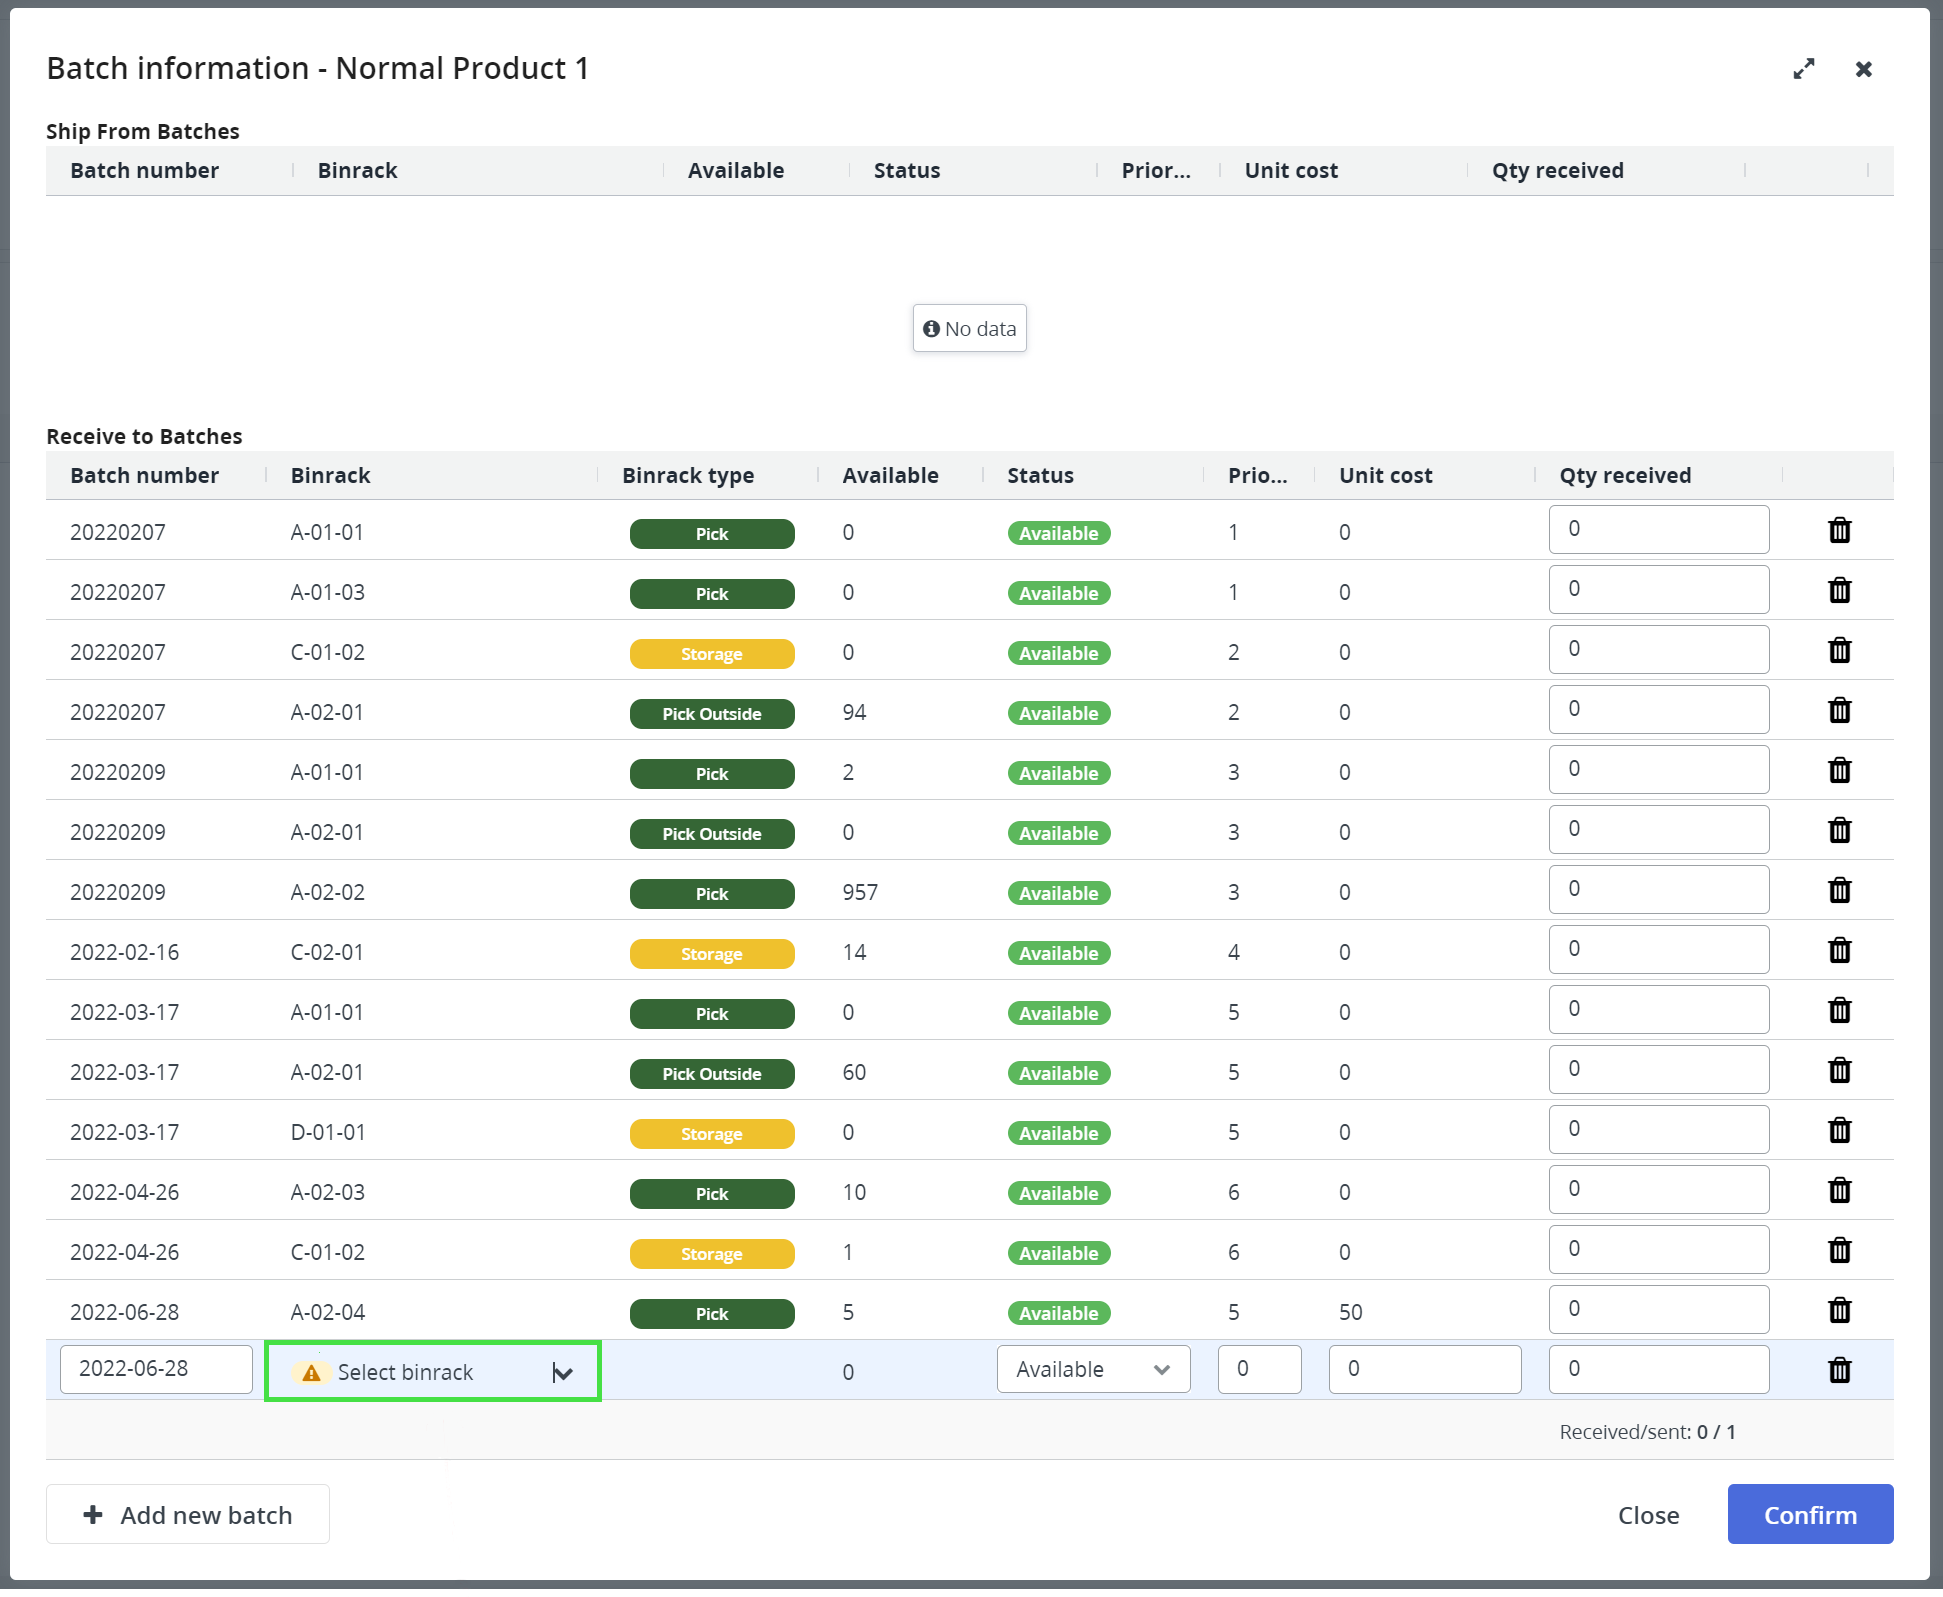Remove the new unassigned batch row
This screenshot has height=1597, width=1943.
(x=1839, y=1371)
